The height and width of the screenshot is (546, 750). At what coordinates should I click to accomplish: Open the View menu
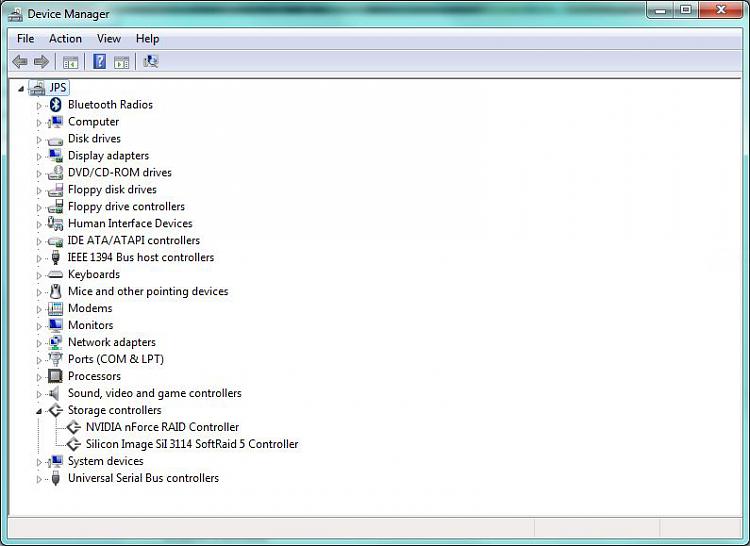(109, 39)
